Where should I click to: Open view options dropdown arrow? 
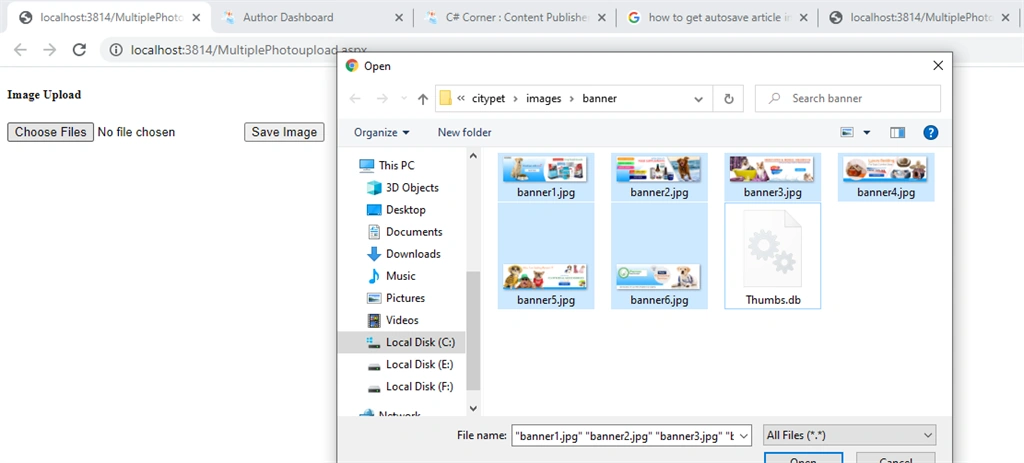click(867, 133)
